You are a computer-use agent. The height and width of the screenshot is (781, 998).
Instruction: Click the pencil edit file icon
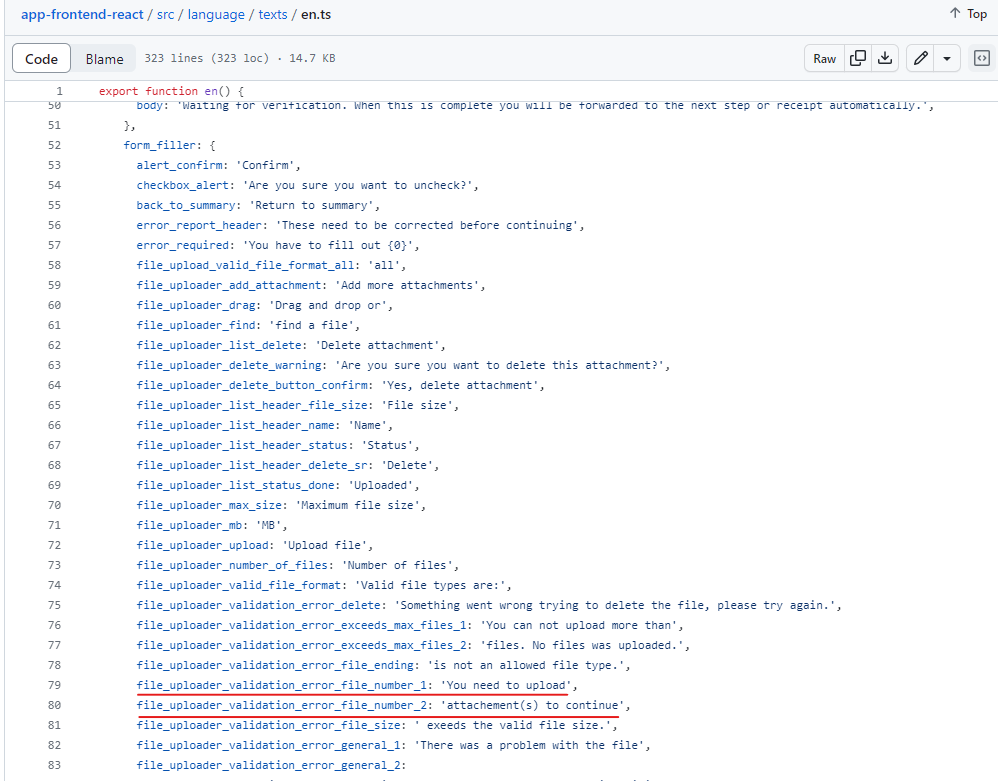click(x=921, y=59)
